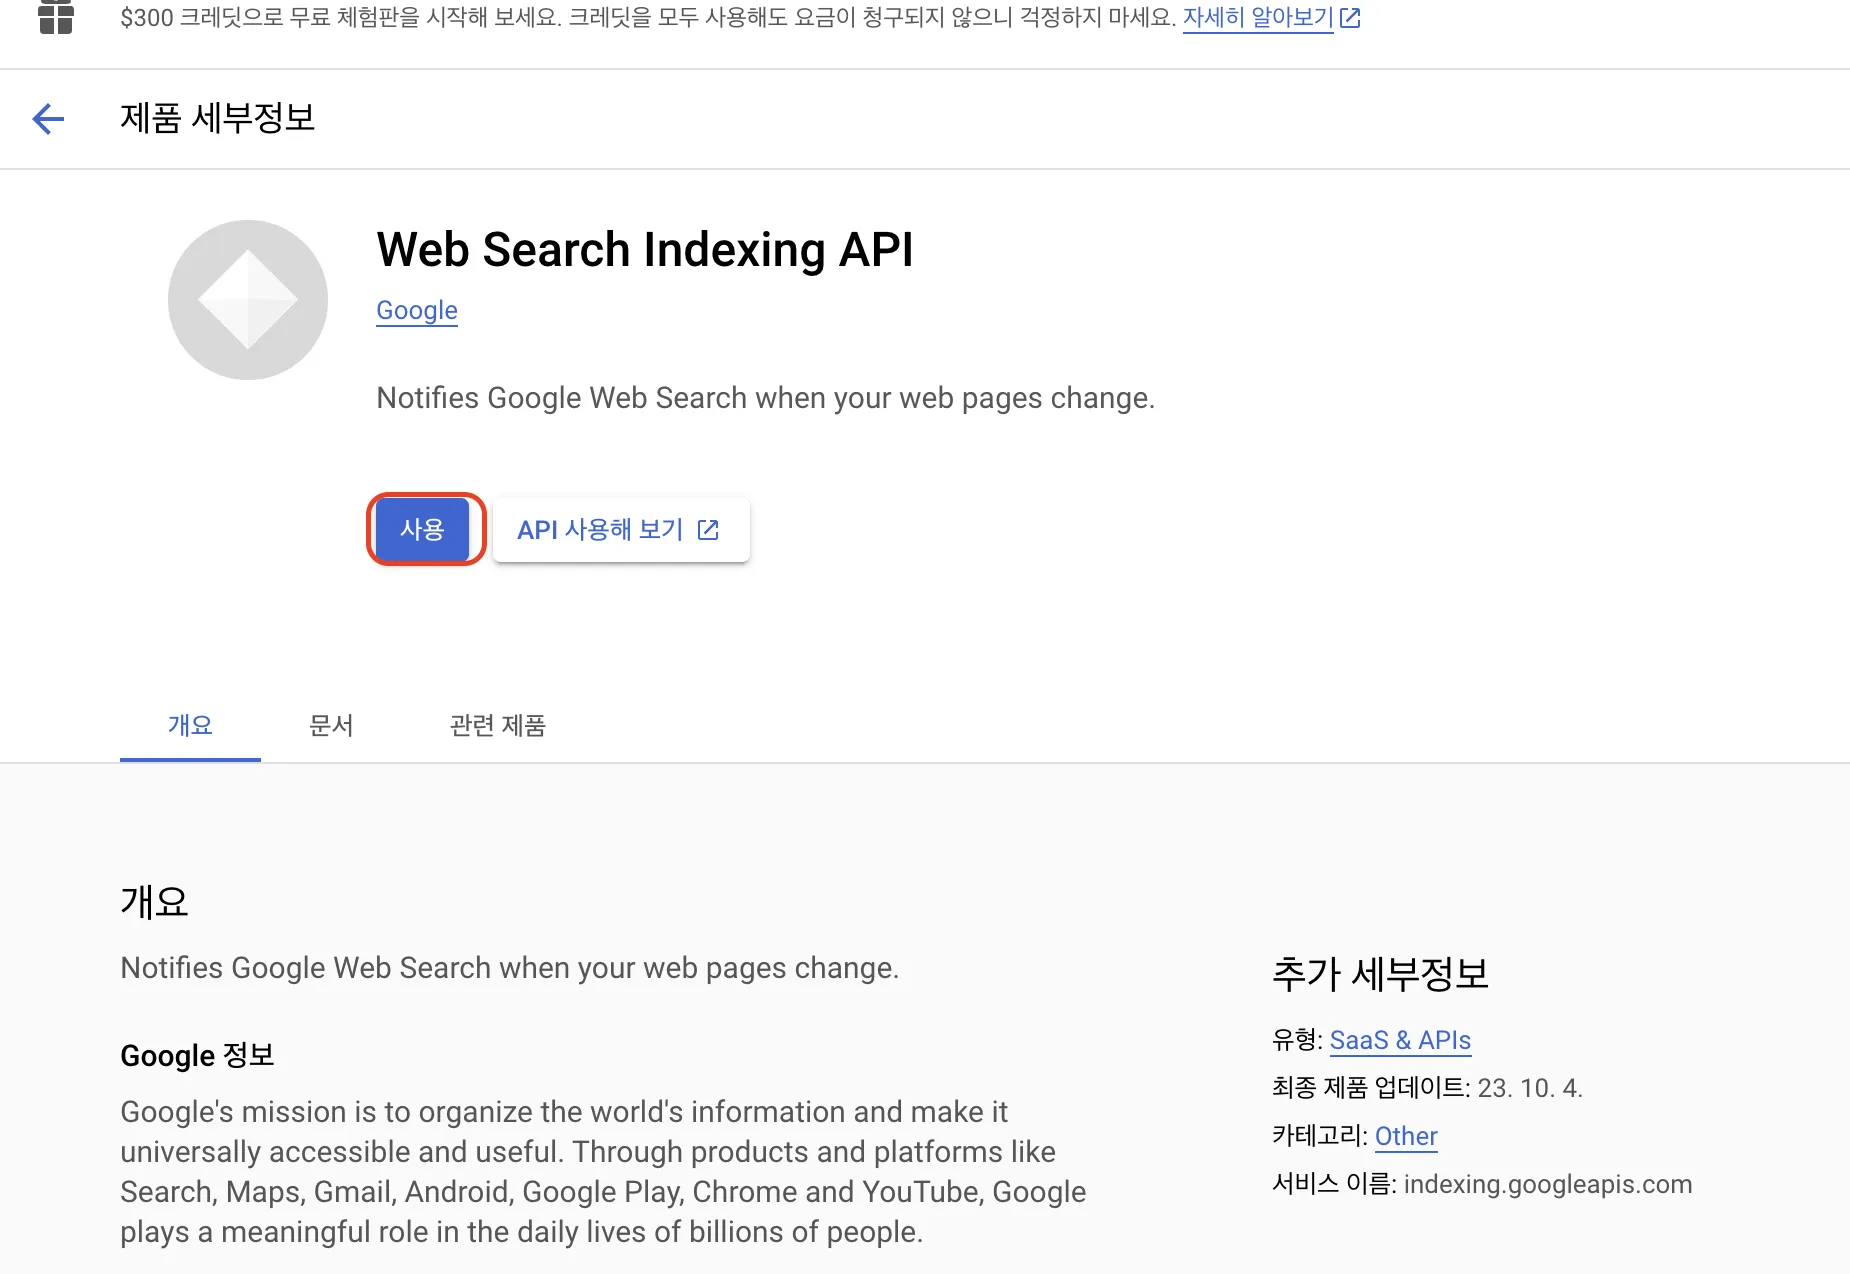
Task: Select the 개요 tab
Action: 190,725
